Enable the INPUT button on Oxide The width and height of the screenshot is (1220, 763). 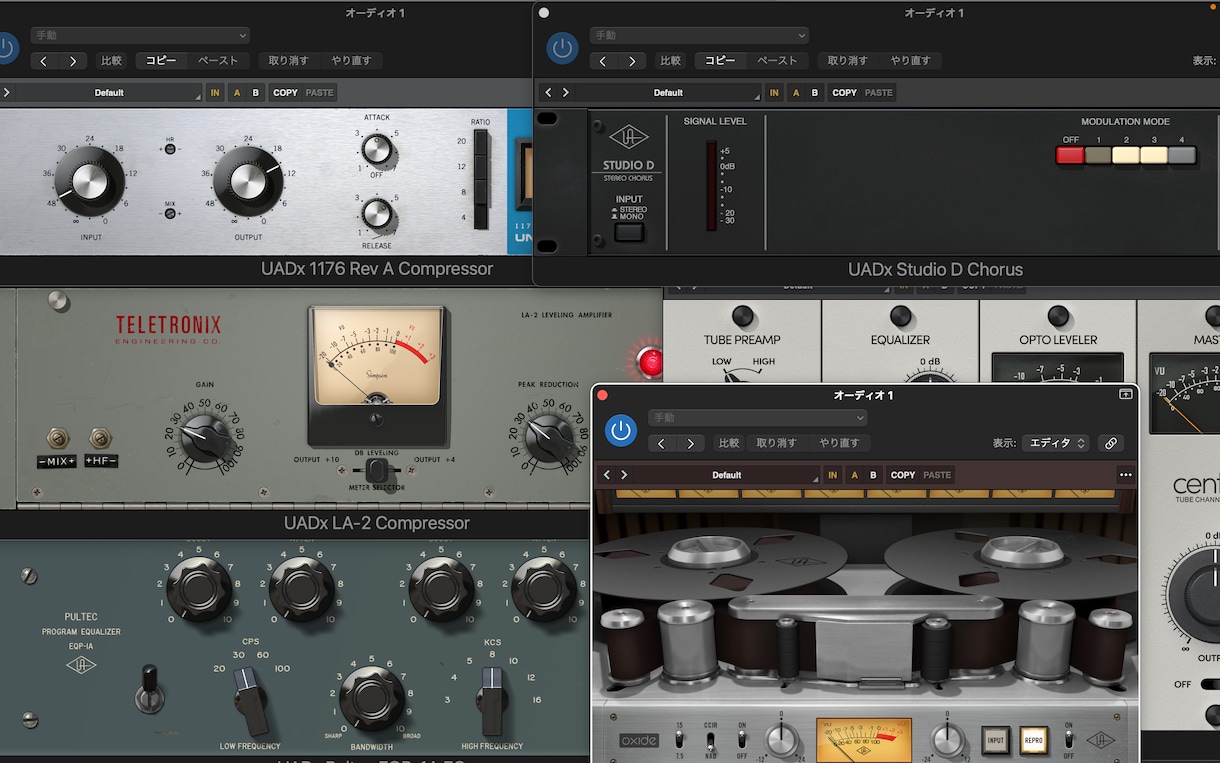click(x=996, y=740)
